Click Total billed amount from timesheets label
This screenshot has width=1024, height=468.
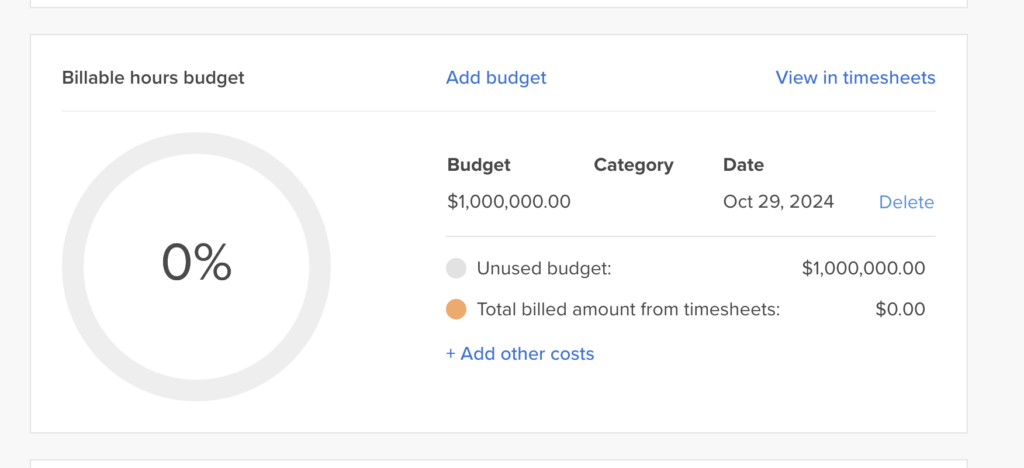coord(628,309)
